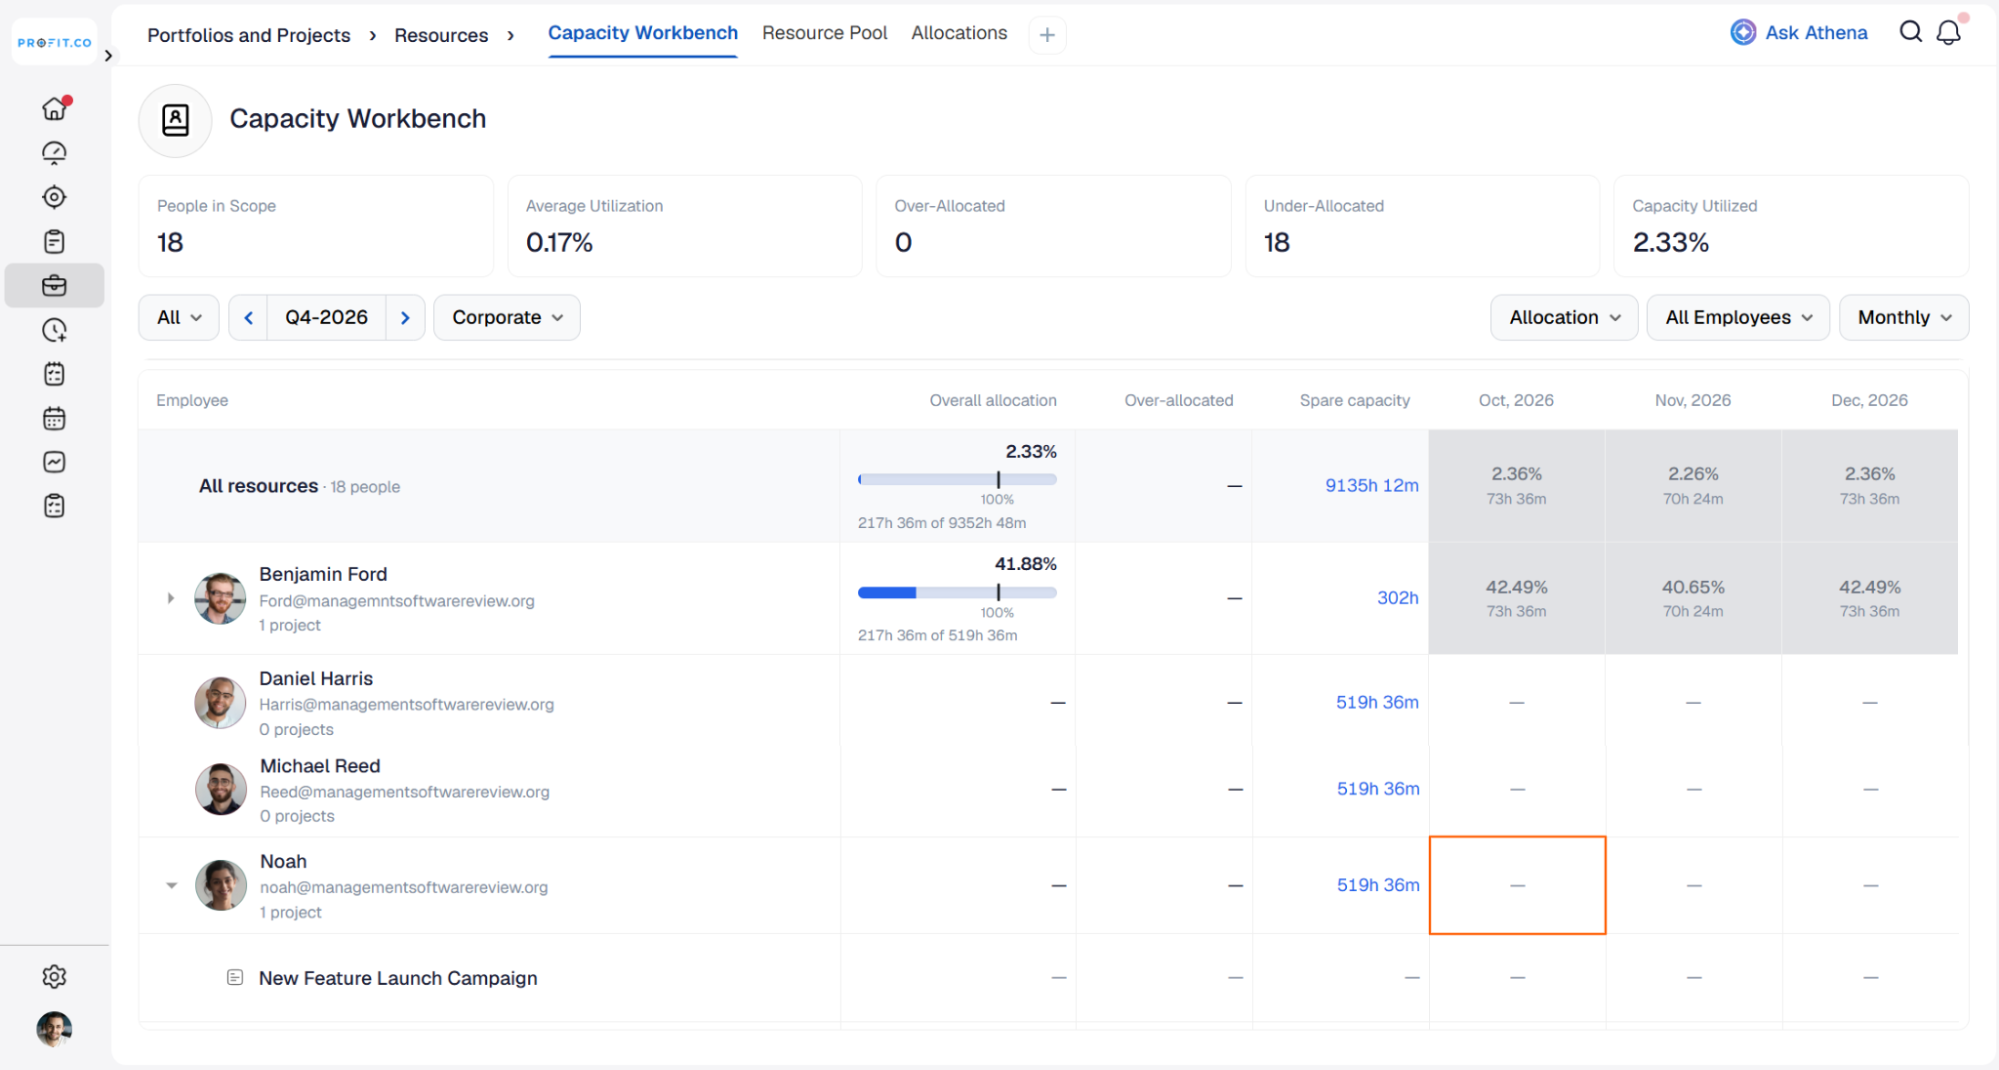
Task: Go to previous quarter with left arrow
Action: click(248, 317)
